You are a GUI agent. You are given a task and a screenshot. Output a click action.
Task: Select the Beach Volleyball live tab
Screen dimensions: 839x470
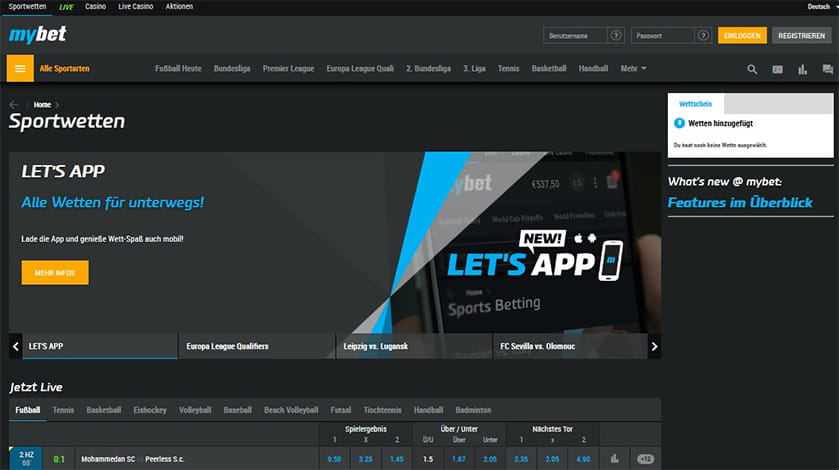(x=291, y=410)
